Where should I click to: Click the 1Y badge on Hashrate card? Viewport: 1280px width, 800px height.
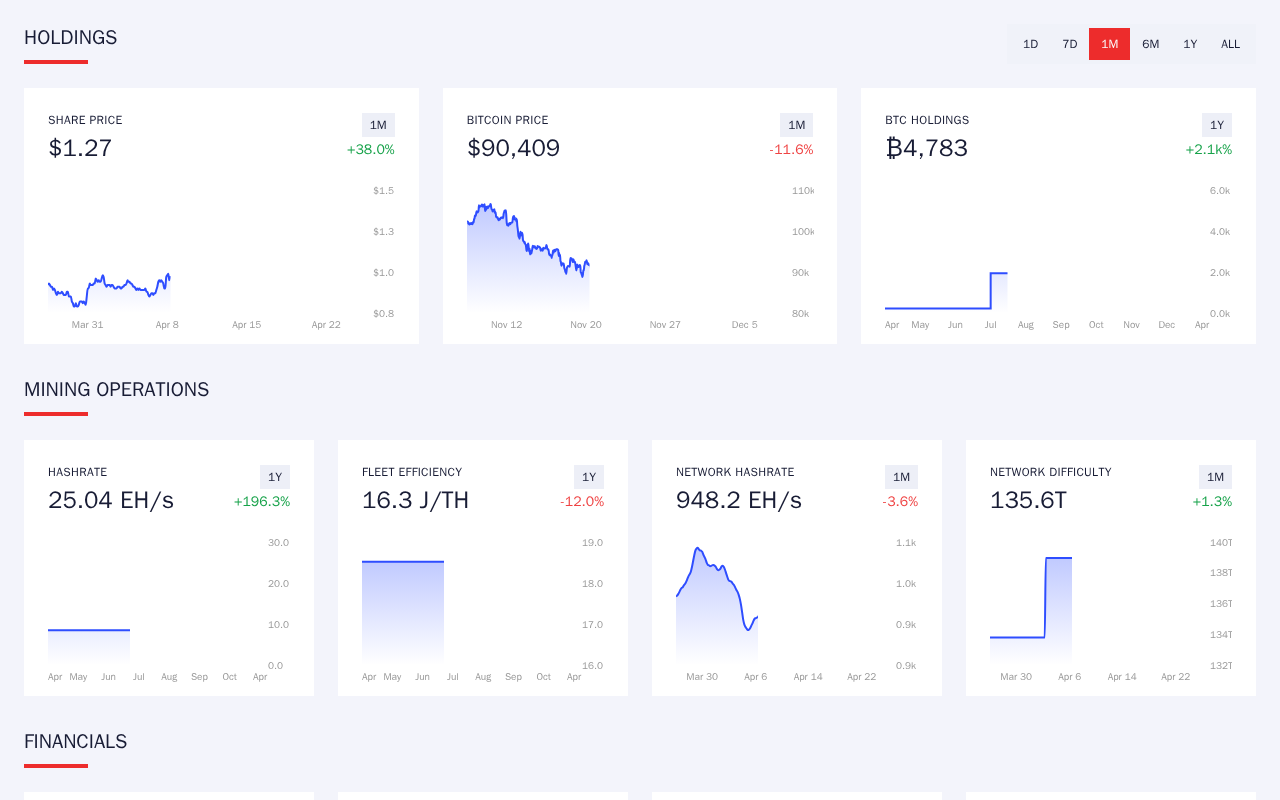click(275, 477)
